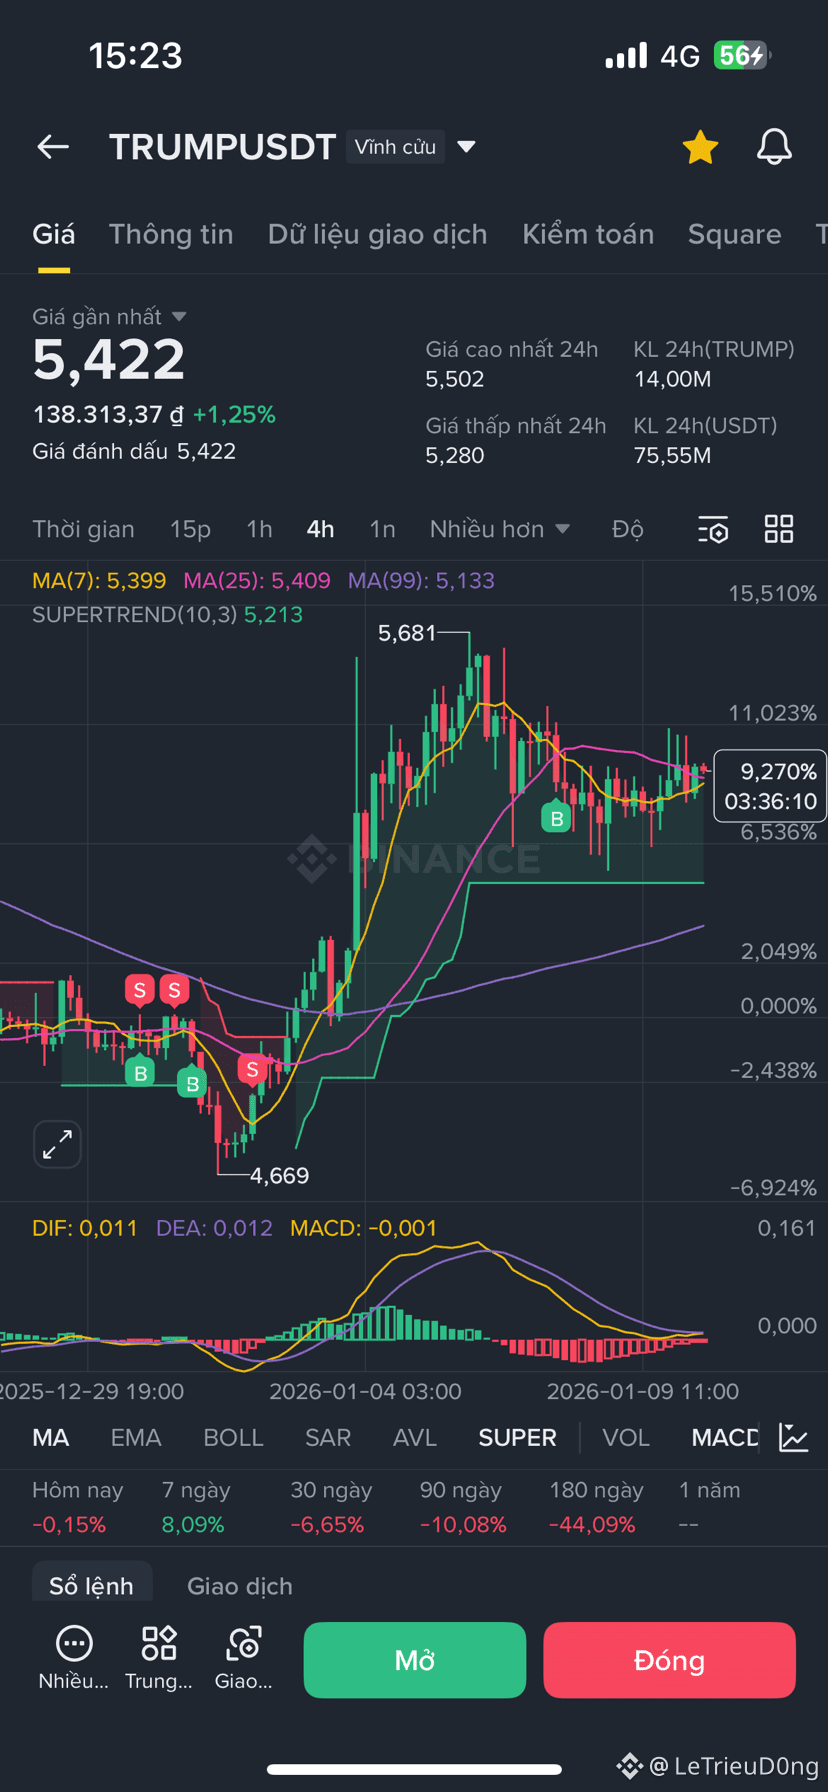Viewport: 828px width, 1792px height.
Task: Tap the Giá đánh dấu 5,422 line
Action: 134,452
